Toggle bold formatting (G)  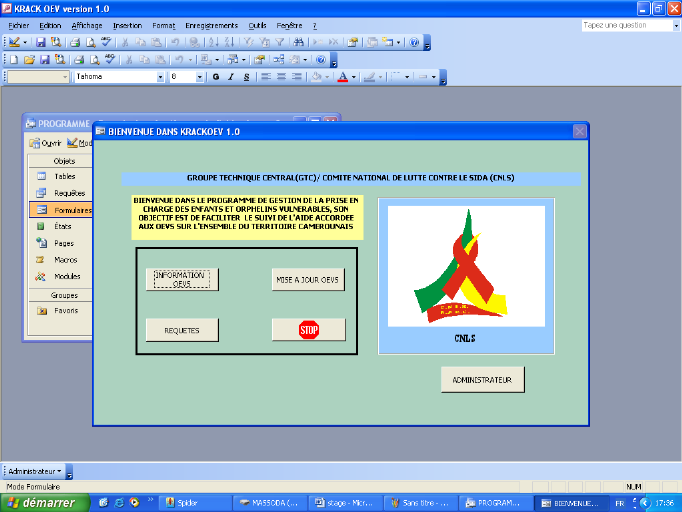point(216,77)
